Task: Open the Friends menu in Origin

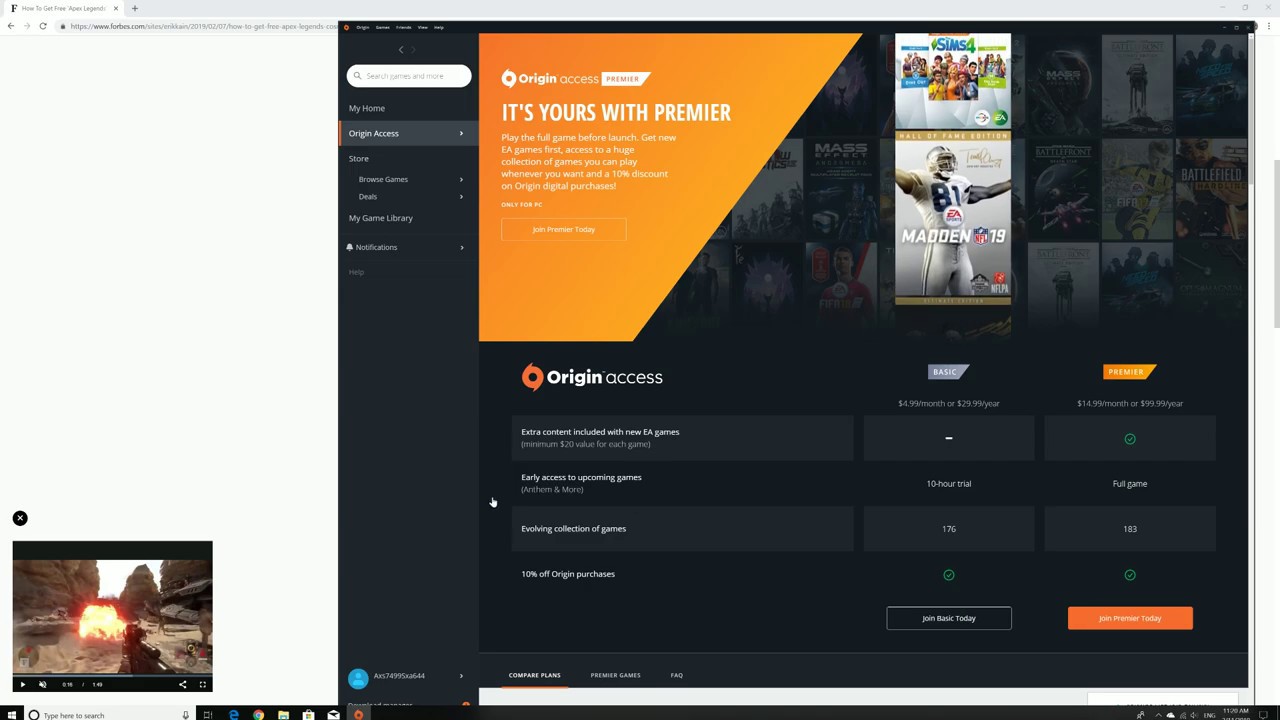Action: 404,27
